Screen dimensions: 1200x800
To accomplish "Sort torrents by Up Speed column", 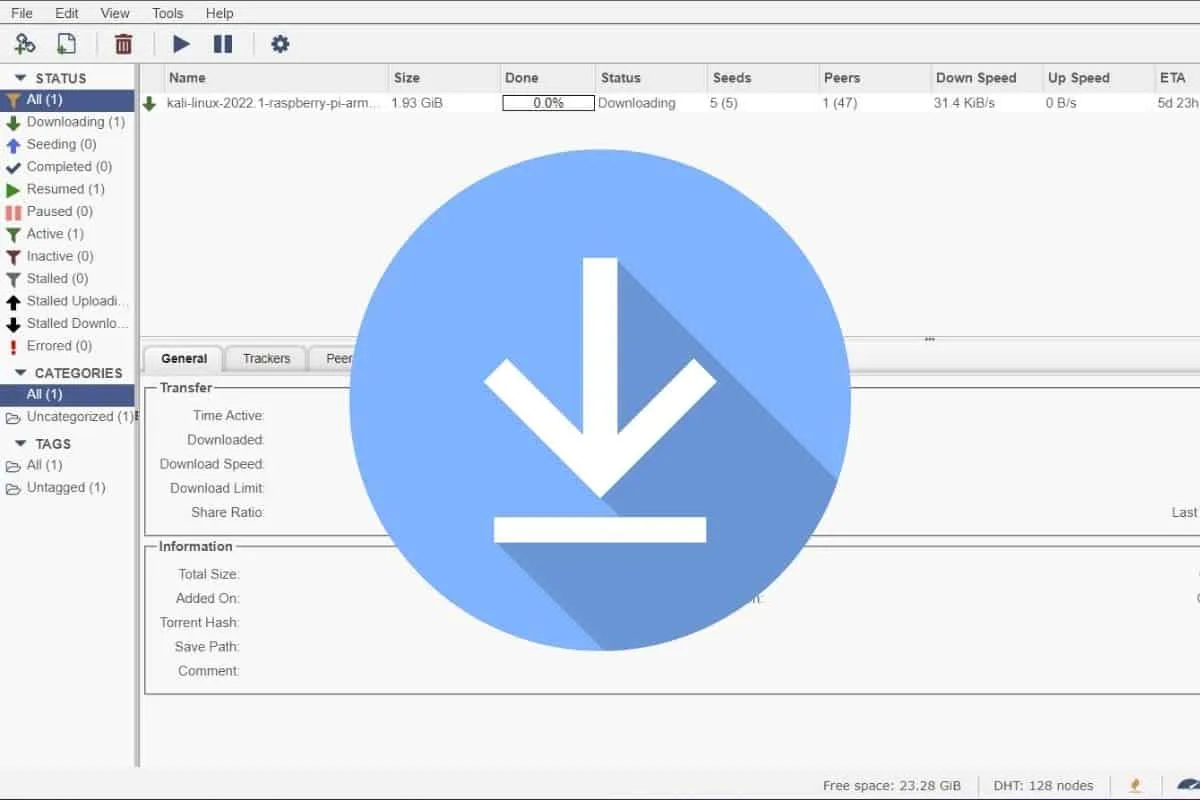I will [x=1098, y=78].
